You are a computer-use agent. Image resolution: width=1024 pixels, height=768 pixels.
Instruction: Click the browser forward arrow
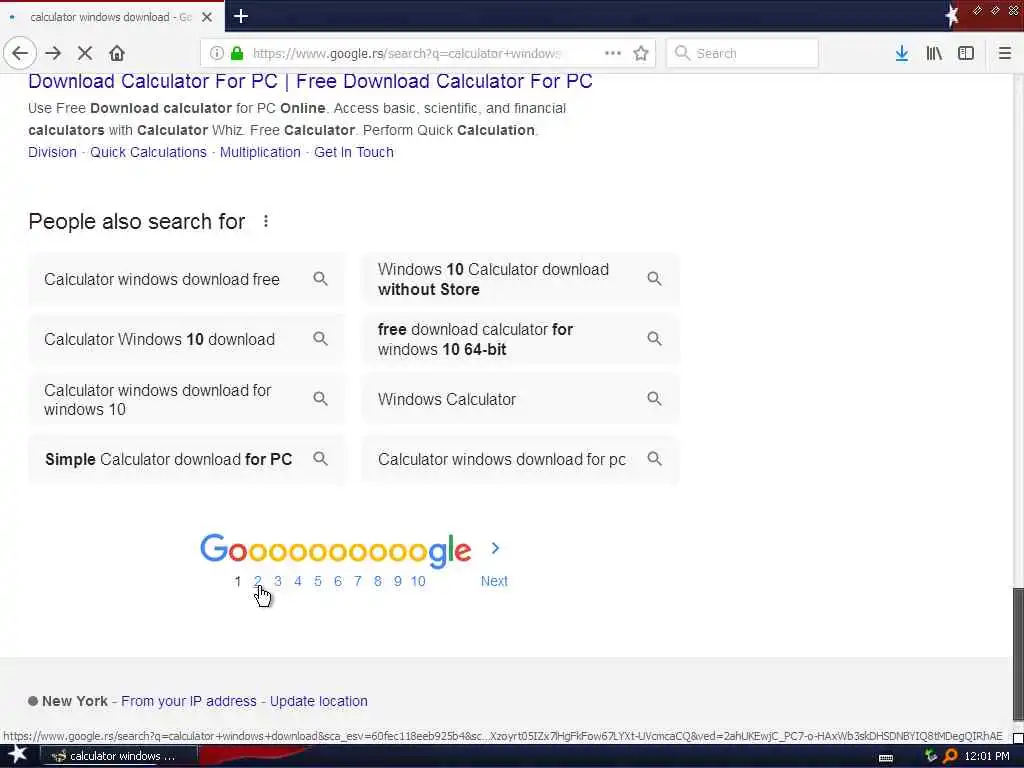pos(53,54)
